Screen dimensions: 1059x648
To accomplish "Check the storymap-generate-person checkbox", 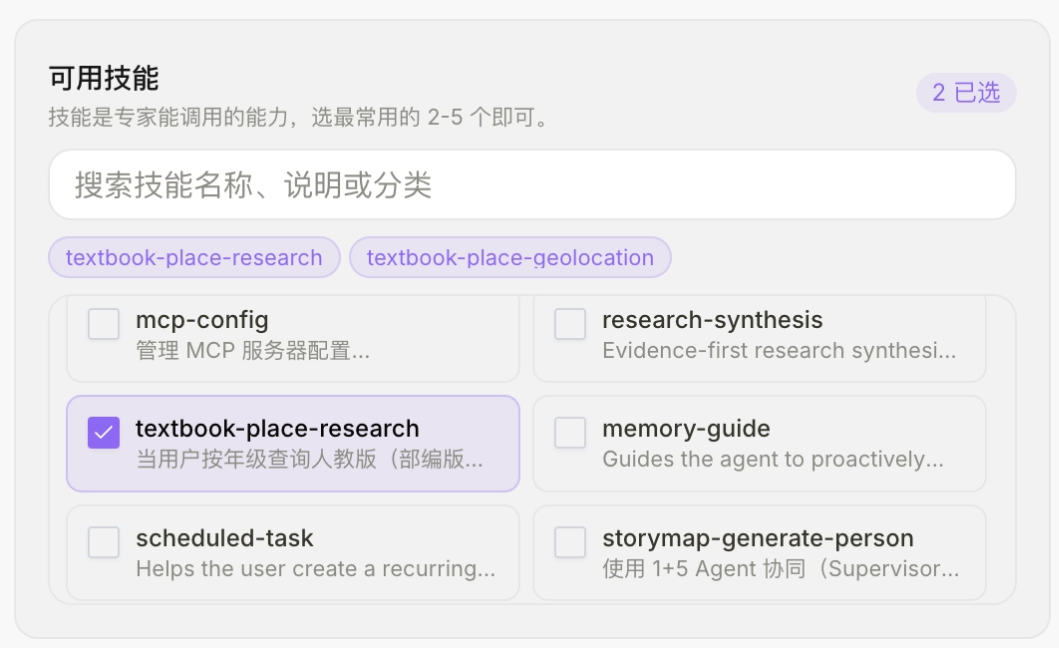I will point(570,542).
